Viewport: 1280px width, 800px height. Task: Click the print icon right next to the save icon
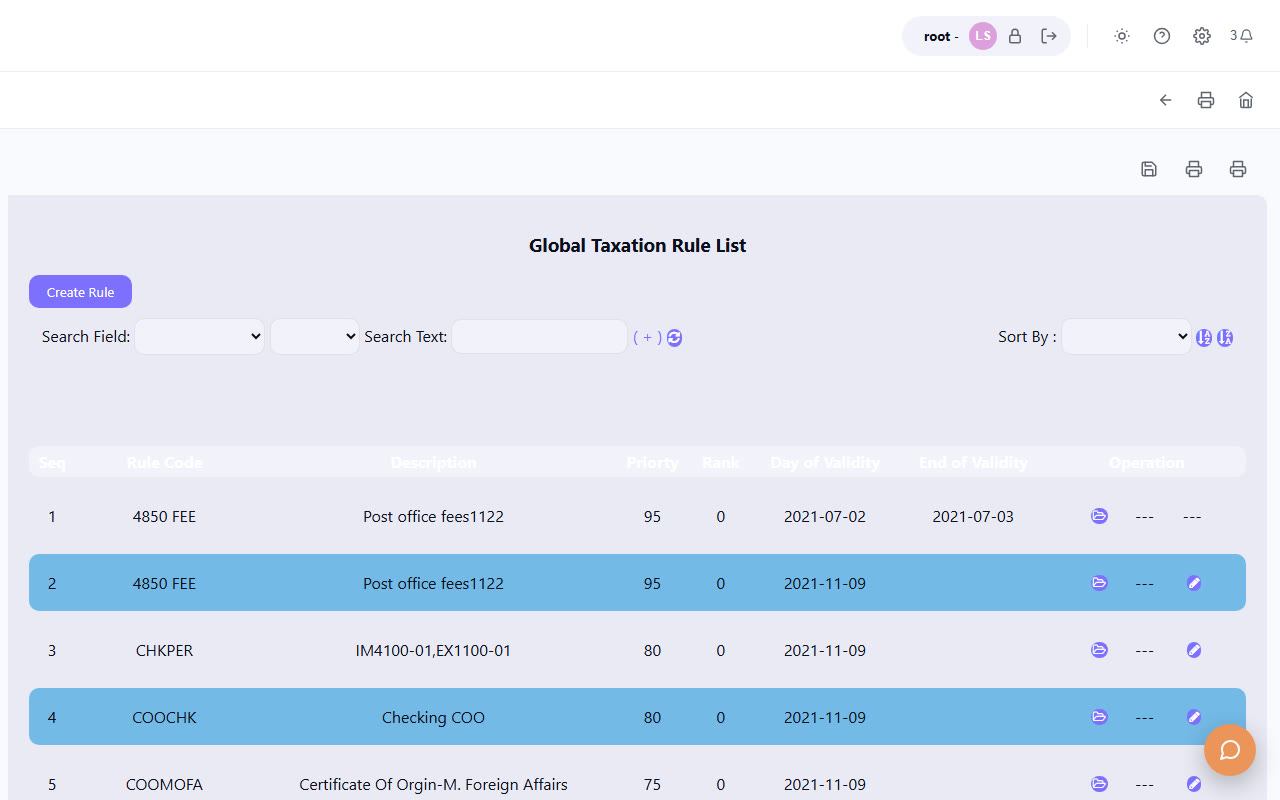point(1193,169)
